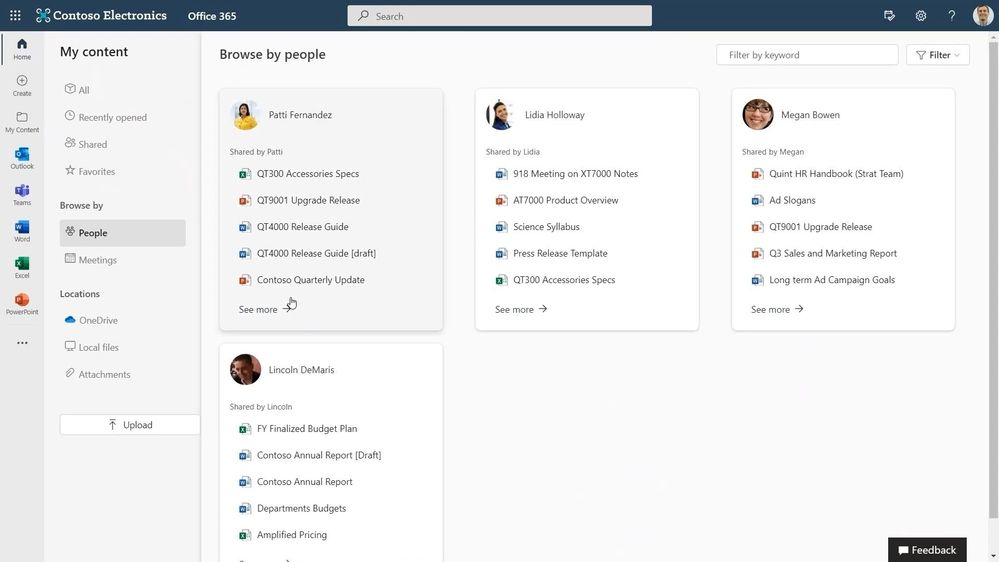Click Word icon beside Science Syllabus

(x=501, y=227)
